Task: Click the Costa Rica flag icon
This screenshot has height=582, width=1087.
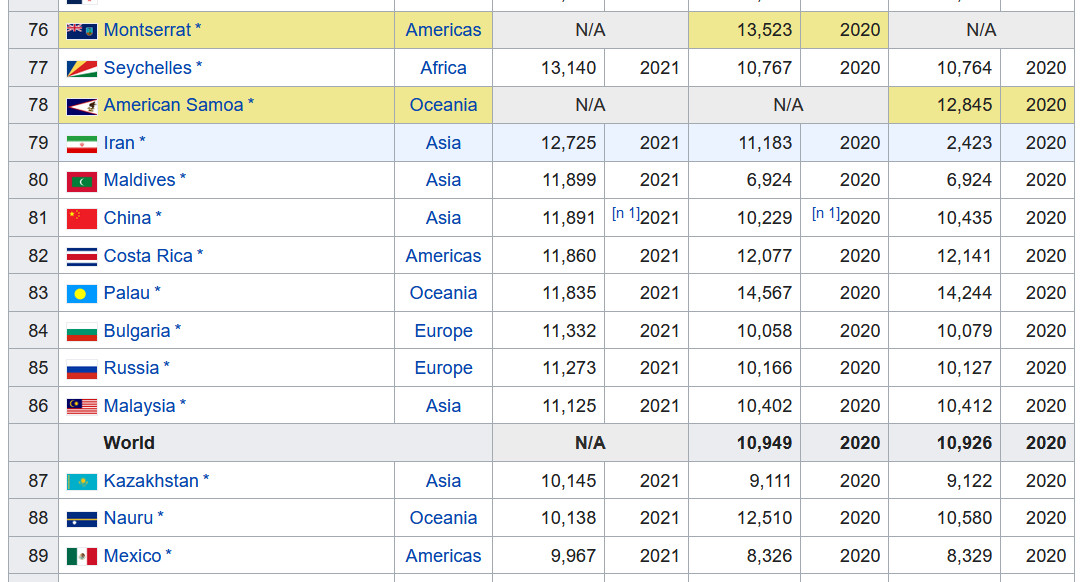Action: pos(81,256)
